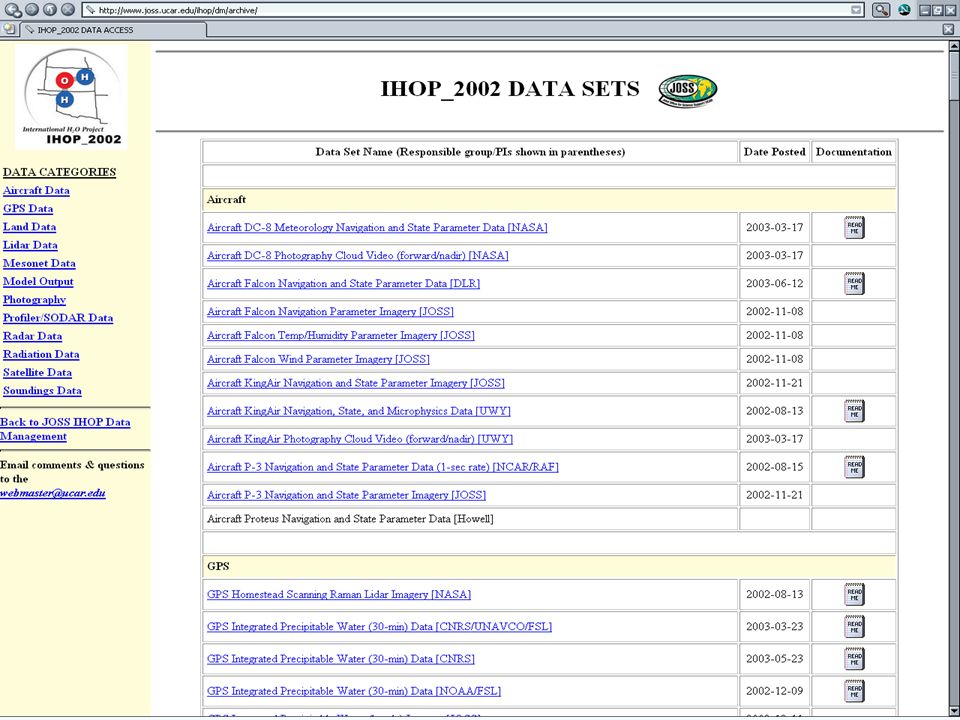Click the page scrollbar down arrow
960x720 pixels.
tap(954, 710)
